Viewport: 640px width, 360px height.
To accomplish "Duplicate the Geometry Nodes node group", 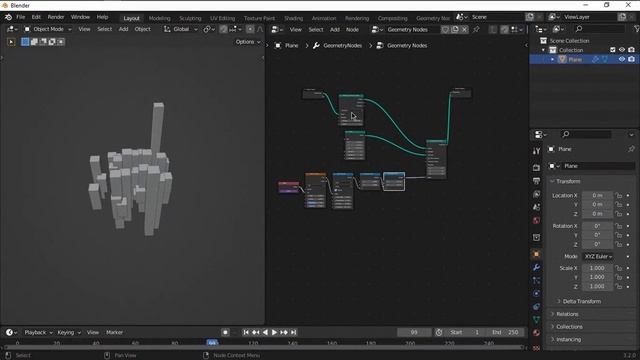I will 455,29.
